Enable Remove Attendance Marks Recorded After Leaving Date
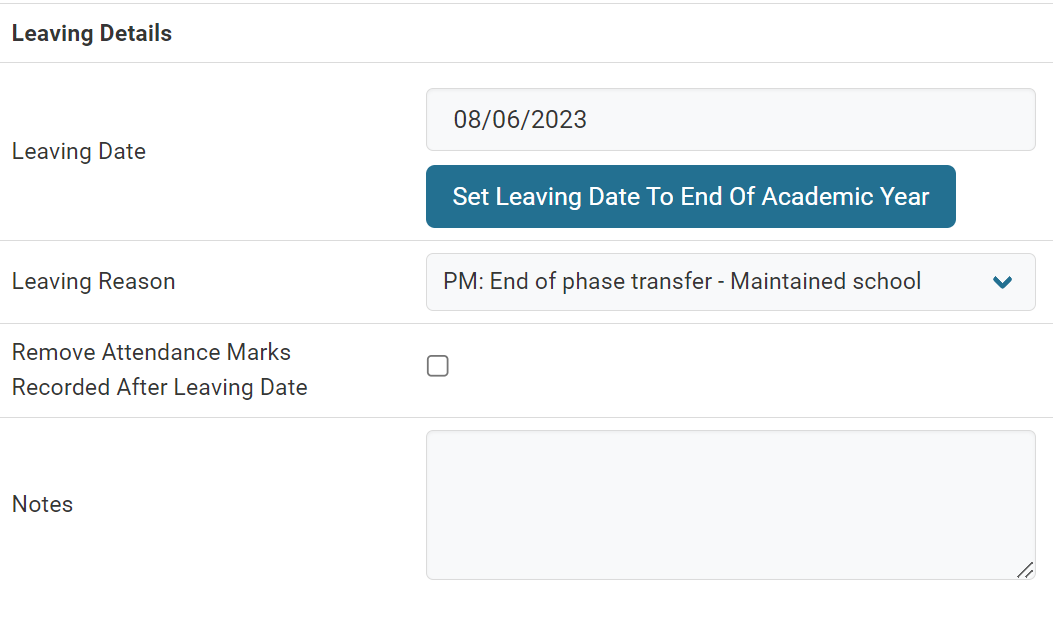This screenshot has height=623, width=1061. click(437, 366)
